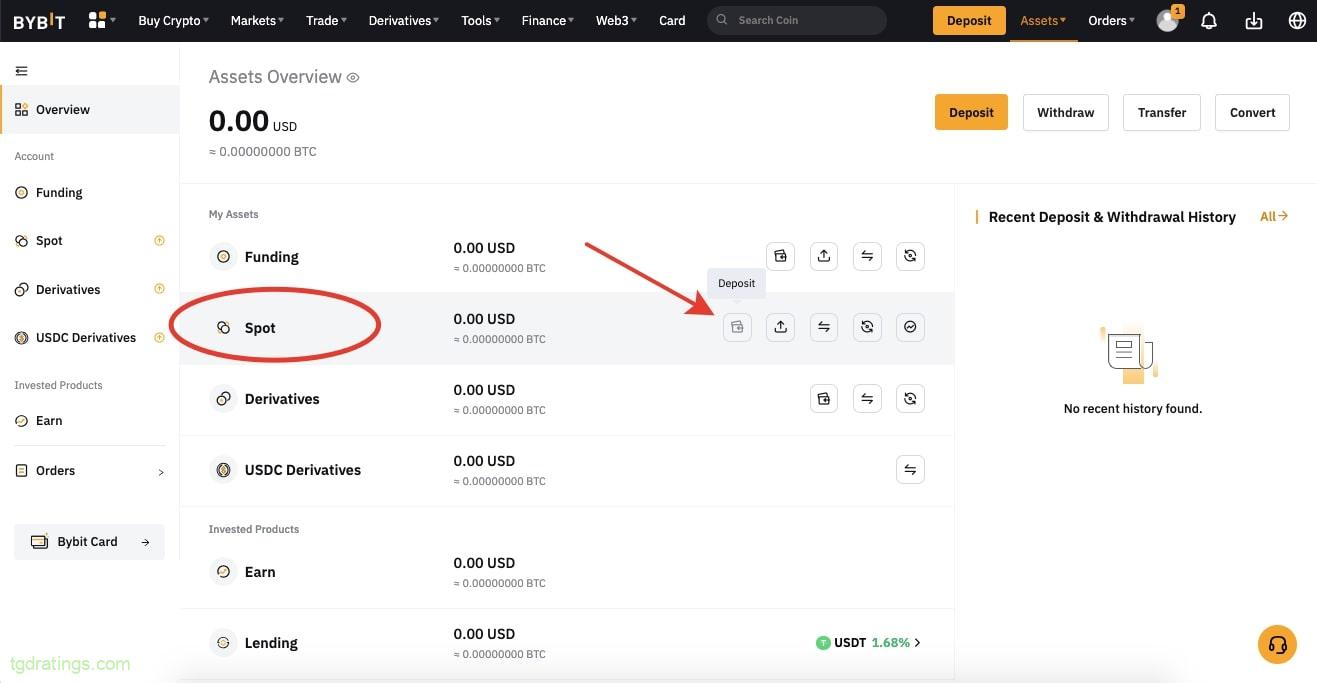Open the user profile avatar
The image size is (1317, 683).
point(1167,21)
